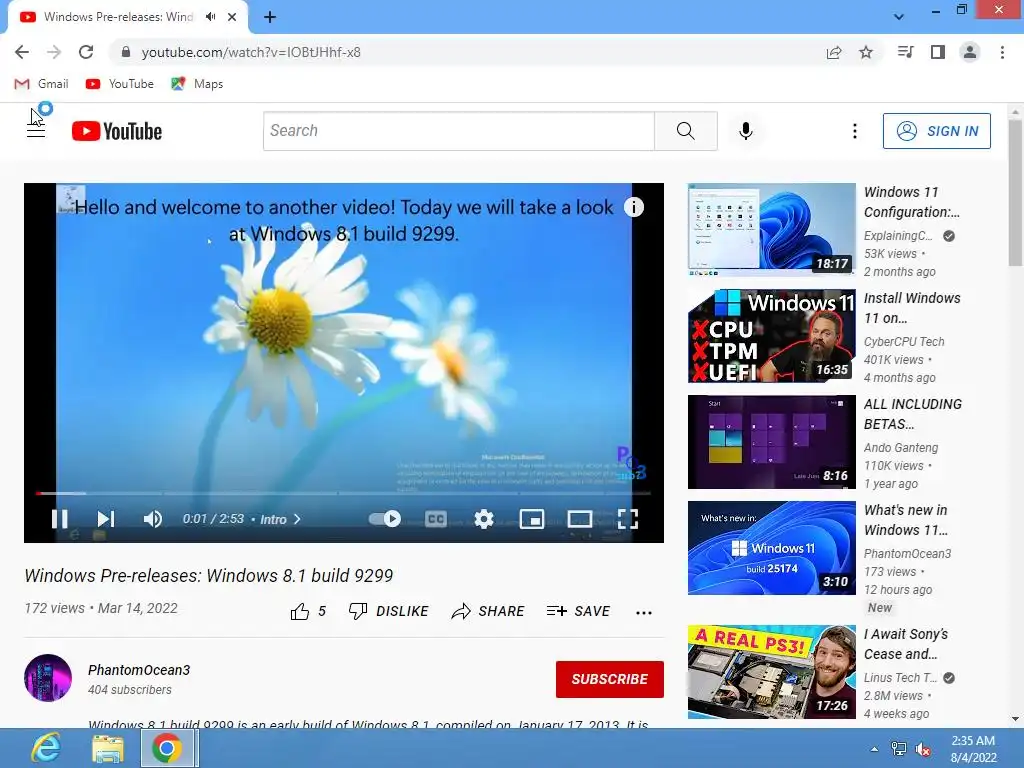Open File Explorer from taskbar
The image size is (1024, 768).
pyautogui.click(x=108, y=748)
